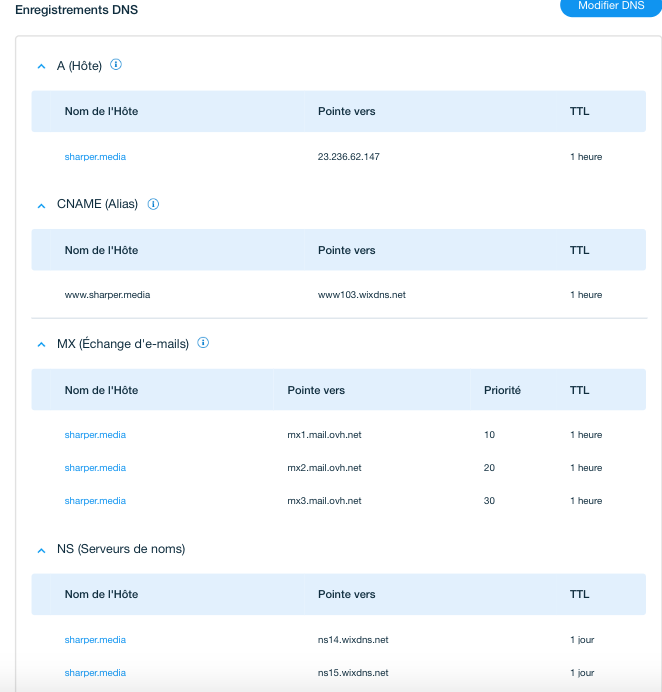Click the Priorité column header in MX table
Viewport: 662px width, 692px height.
(502, 390)
